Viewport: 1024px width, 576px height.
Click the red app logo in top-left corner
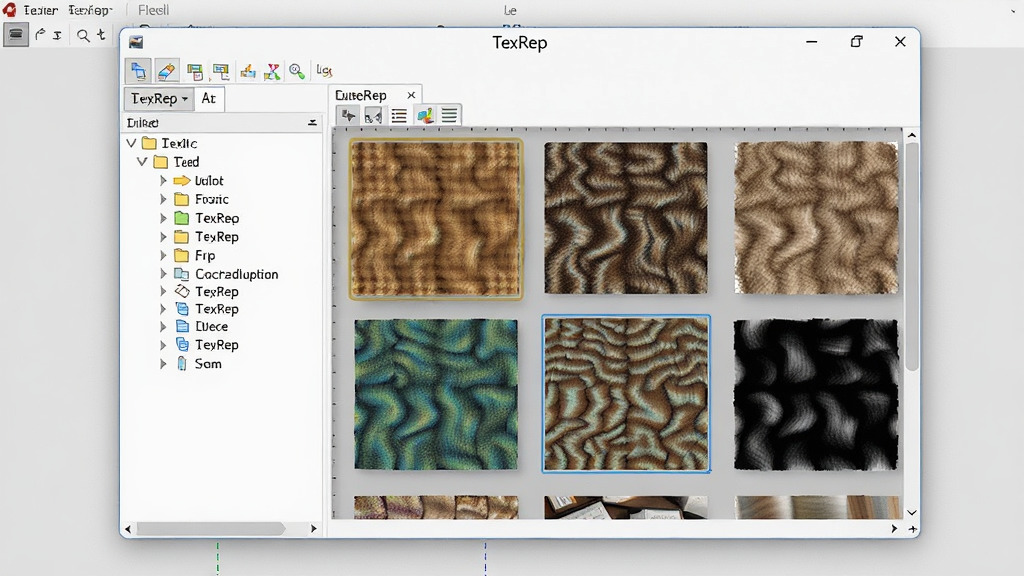(9, 10)
